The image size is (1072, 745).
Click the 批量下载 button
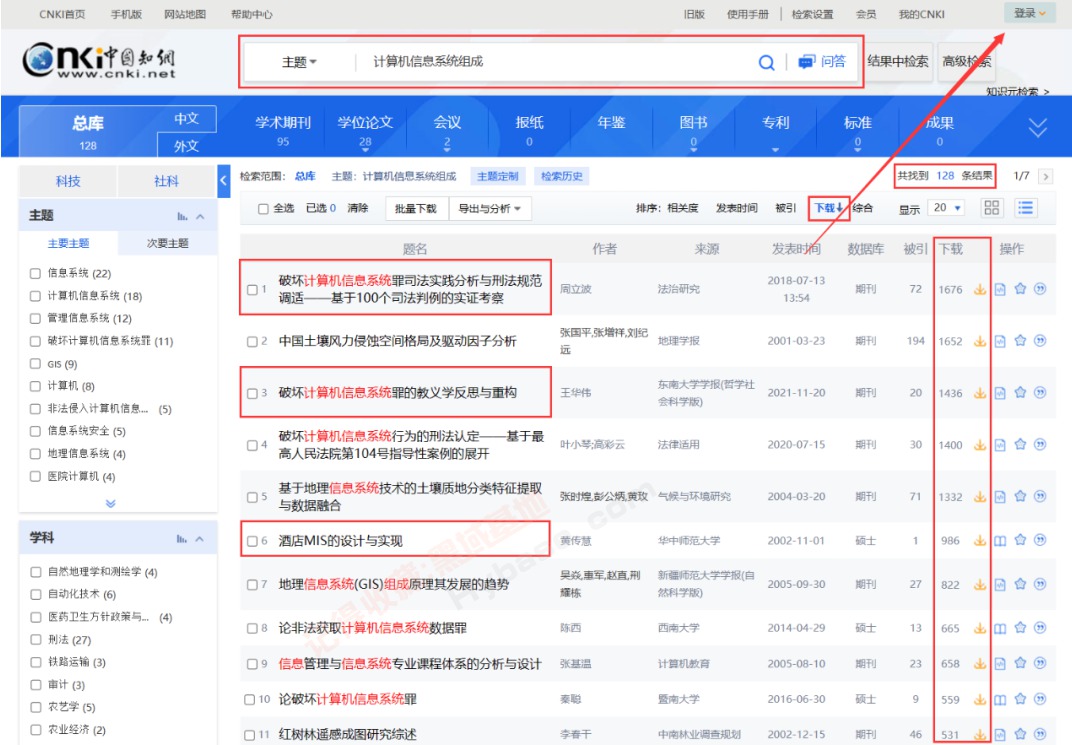[416, 208]
